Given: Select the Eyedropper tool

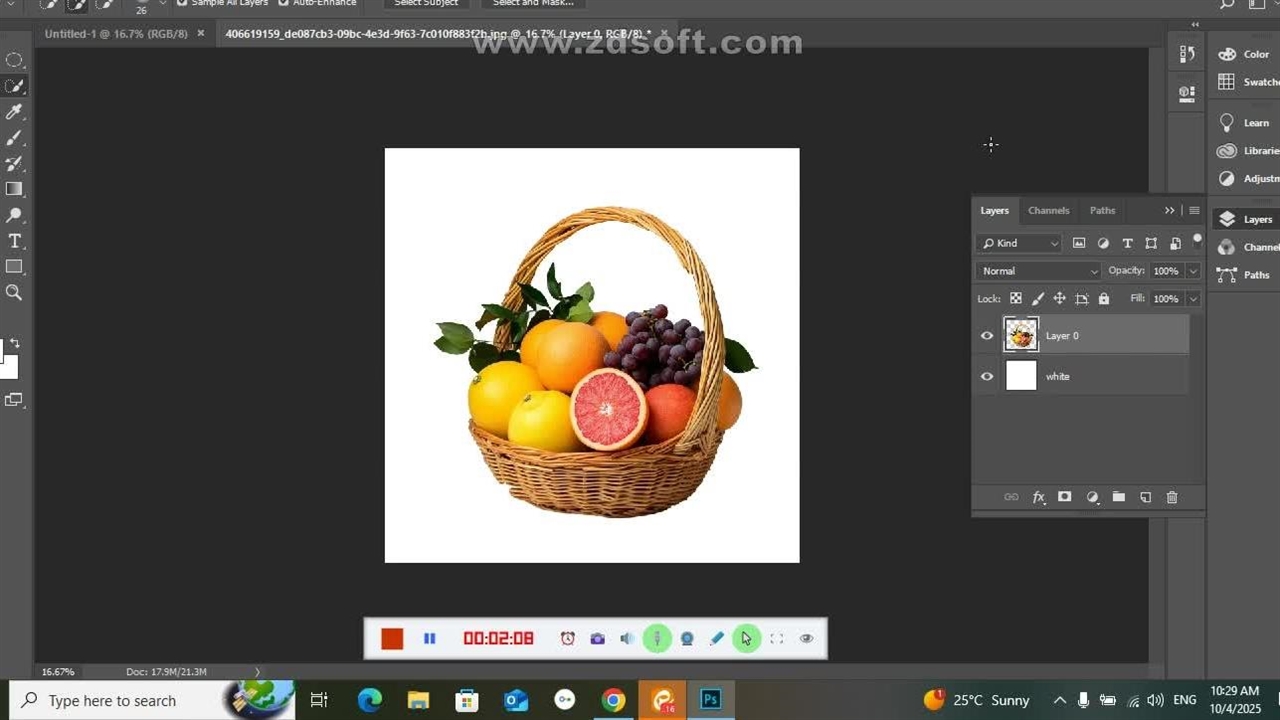Looking at the screenshot, I should click(x=14, y=112).
